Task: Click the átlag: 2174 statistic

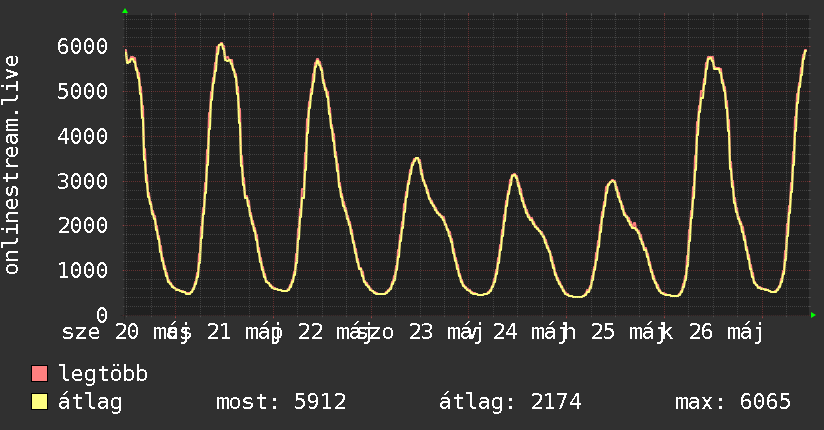Action: coord(510,402)
